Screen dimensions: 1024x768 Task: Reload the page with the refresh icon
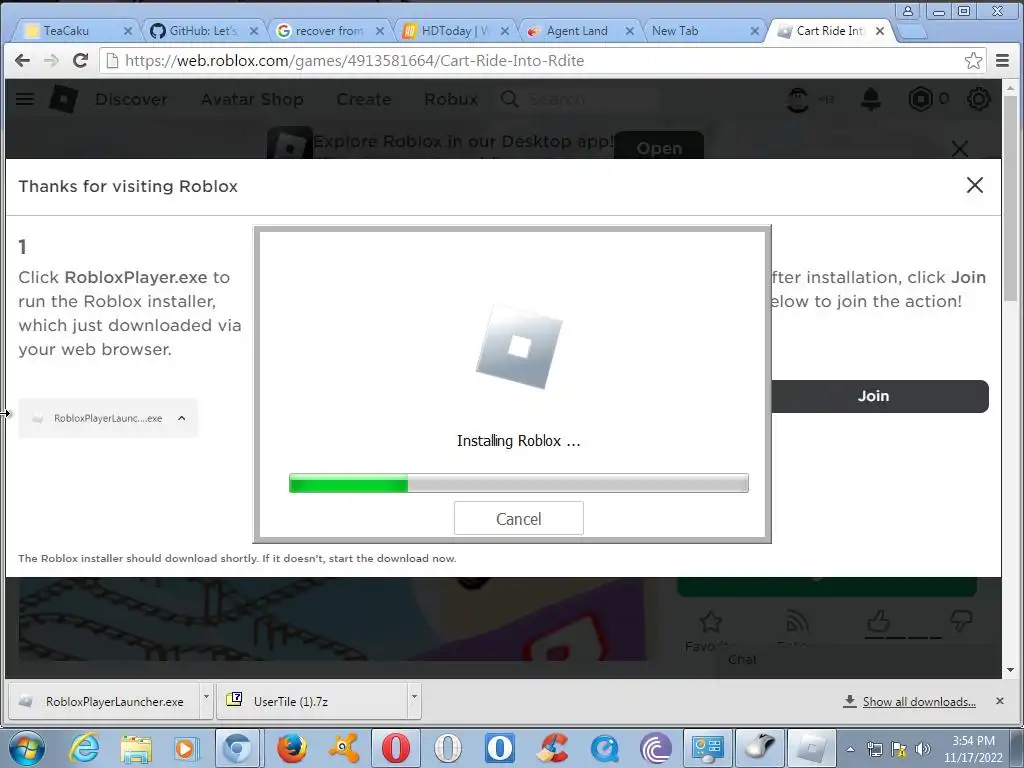pyautogui.click(x=80, y=61)
